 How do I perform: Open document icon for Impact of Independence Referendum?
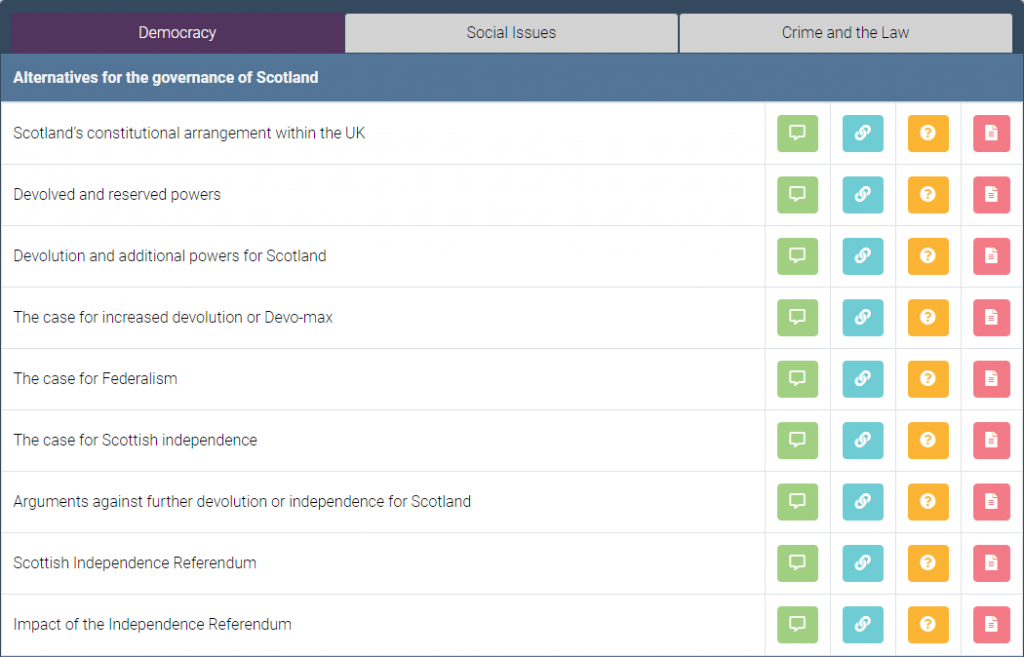(x=991, y=624)
